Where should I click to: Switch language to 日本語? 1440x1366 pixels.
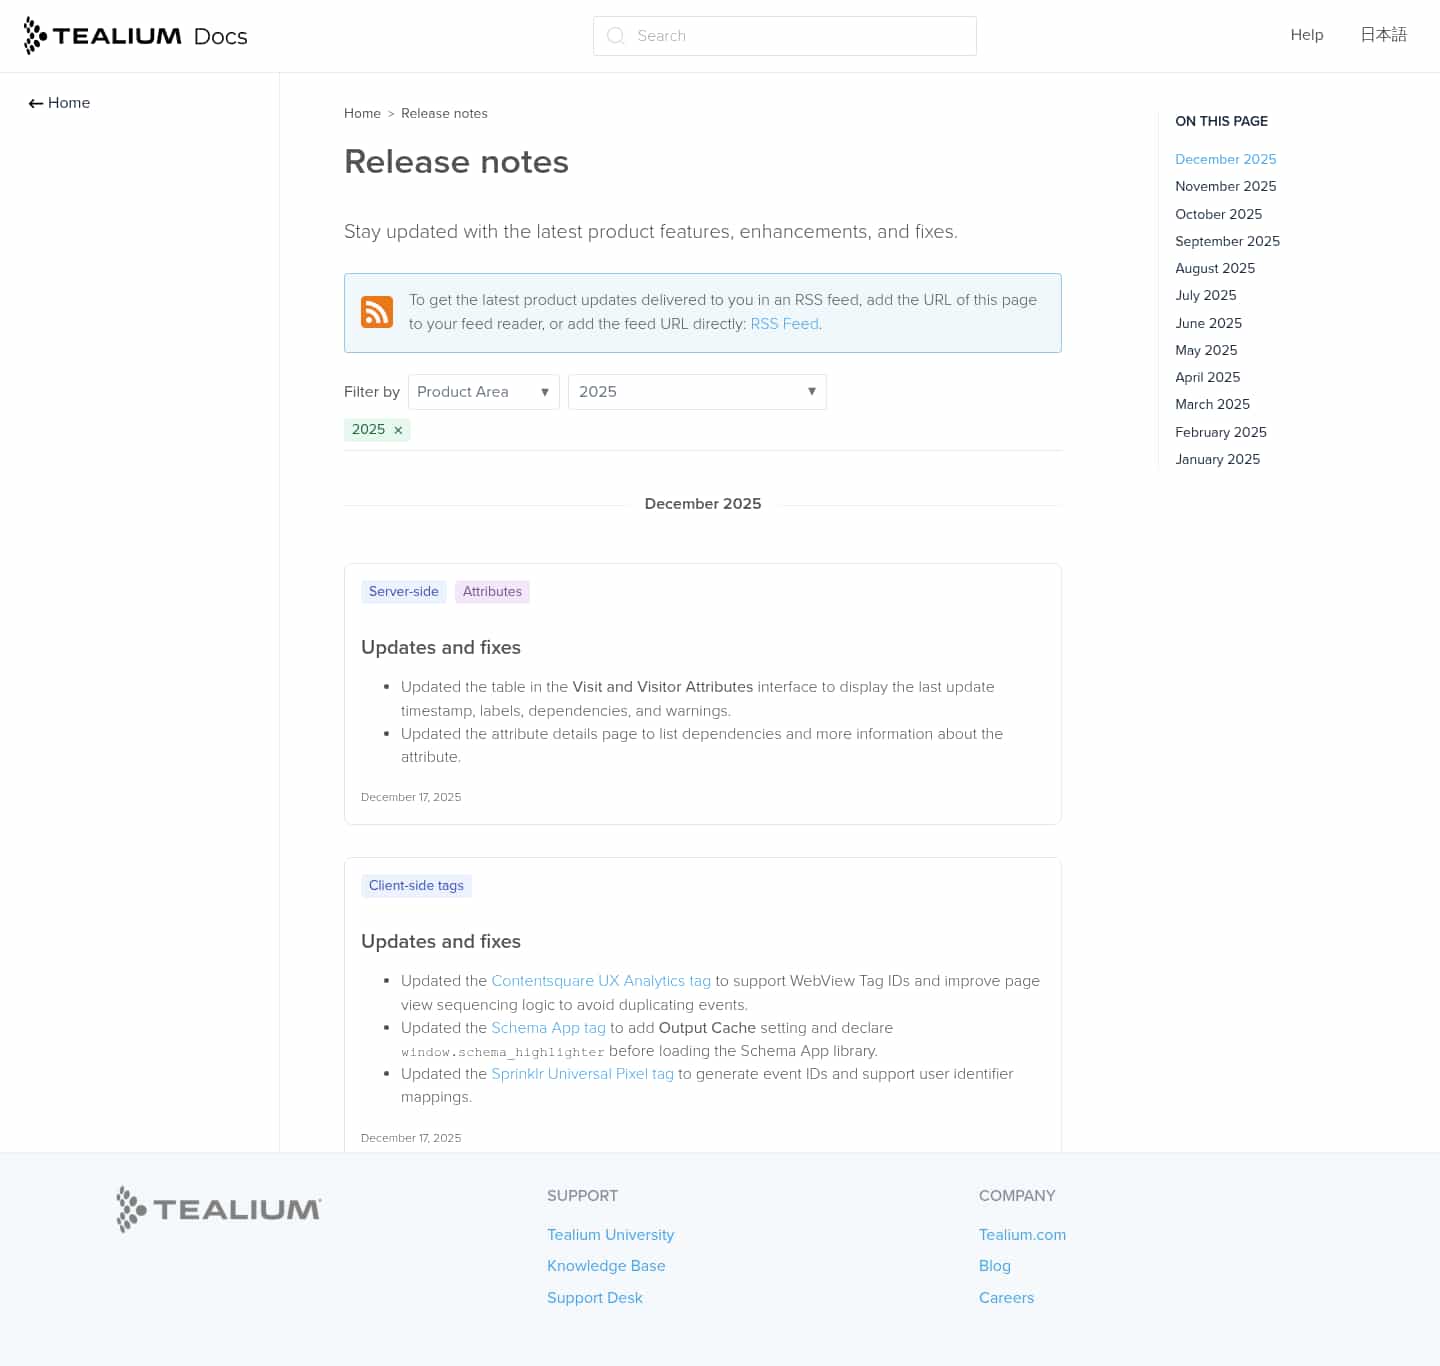1383,35
